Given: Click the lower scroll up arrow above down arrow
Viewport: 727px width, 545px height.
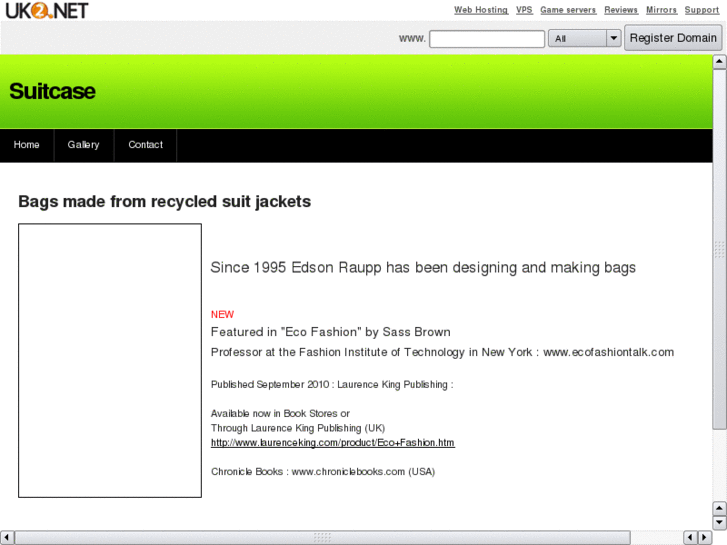Looking at the screenshot, I should (719, 508).
